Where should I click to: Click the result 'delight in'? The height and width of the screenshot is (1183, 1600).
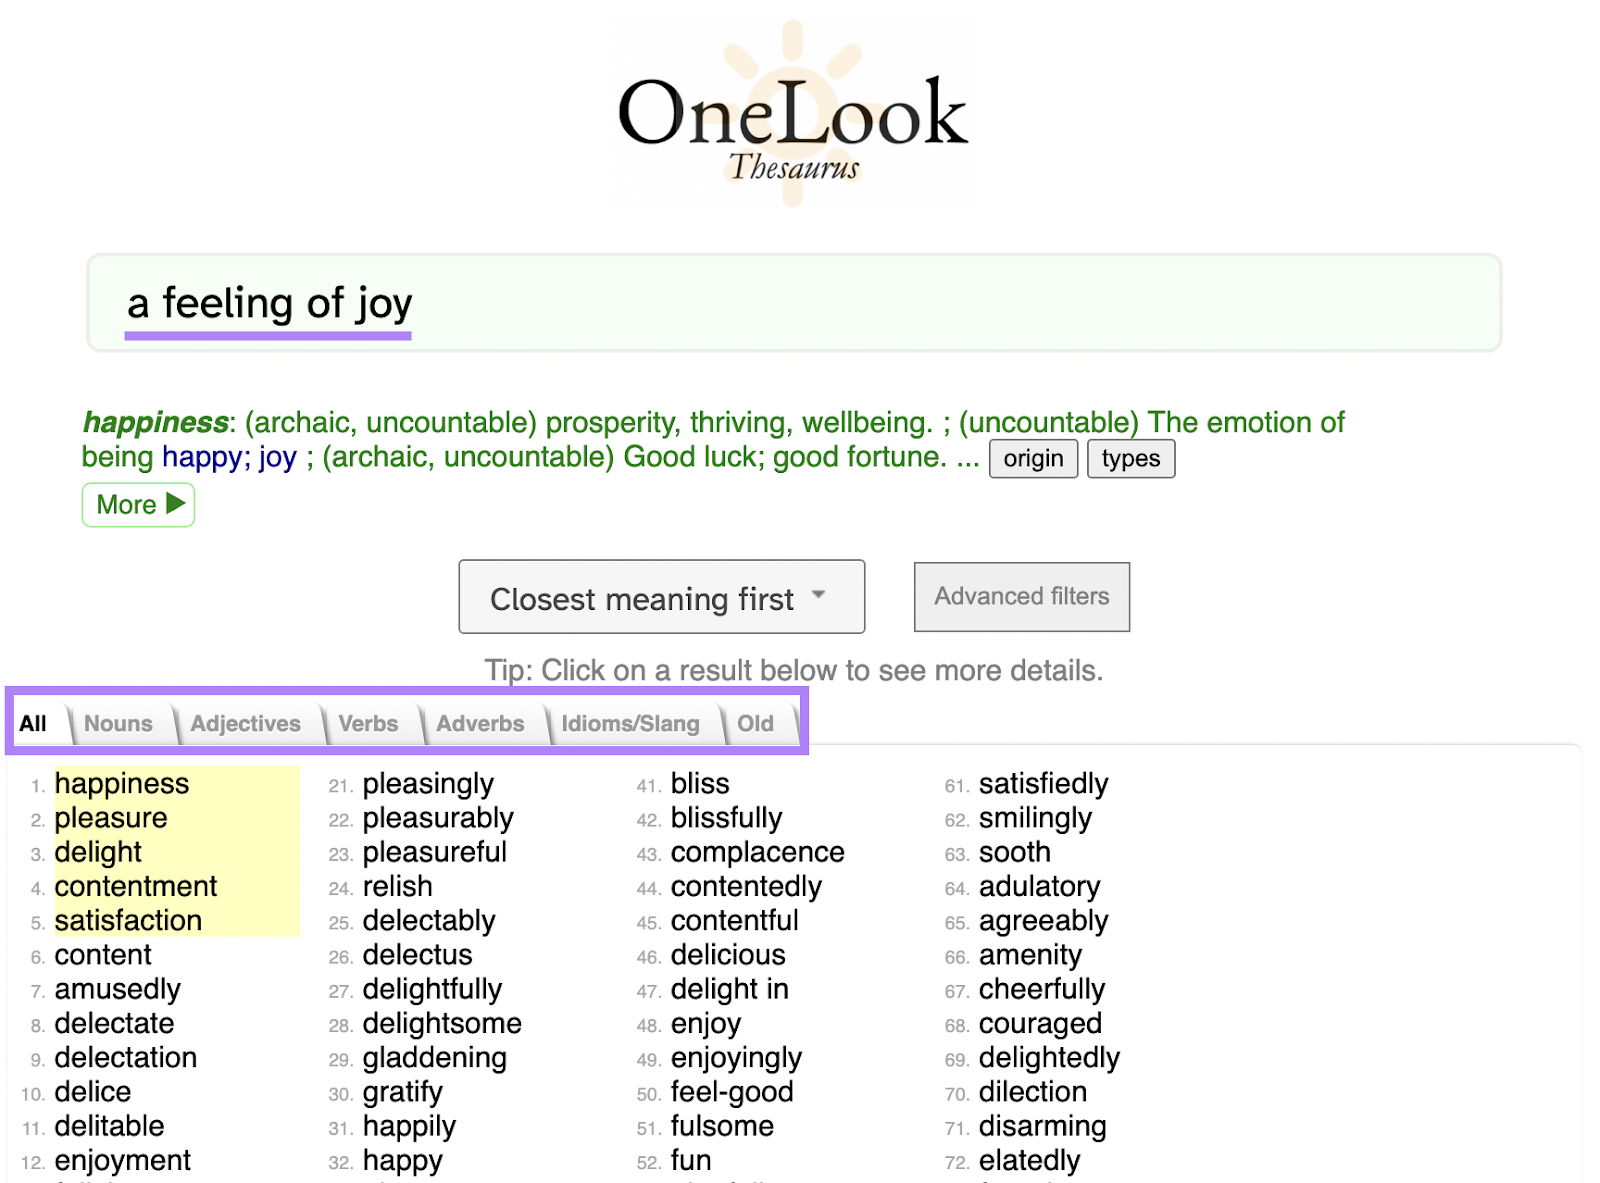pyautogui.click(x=730, y=989)
